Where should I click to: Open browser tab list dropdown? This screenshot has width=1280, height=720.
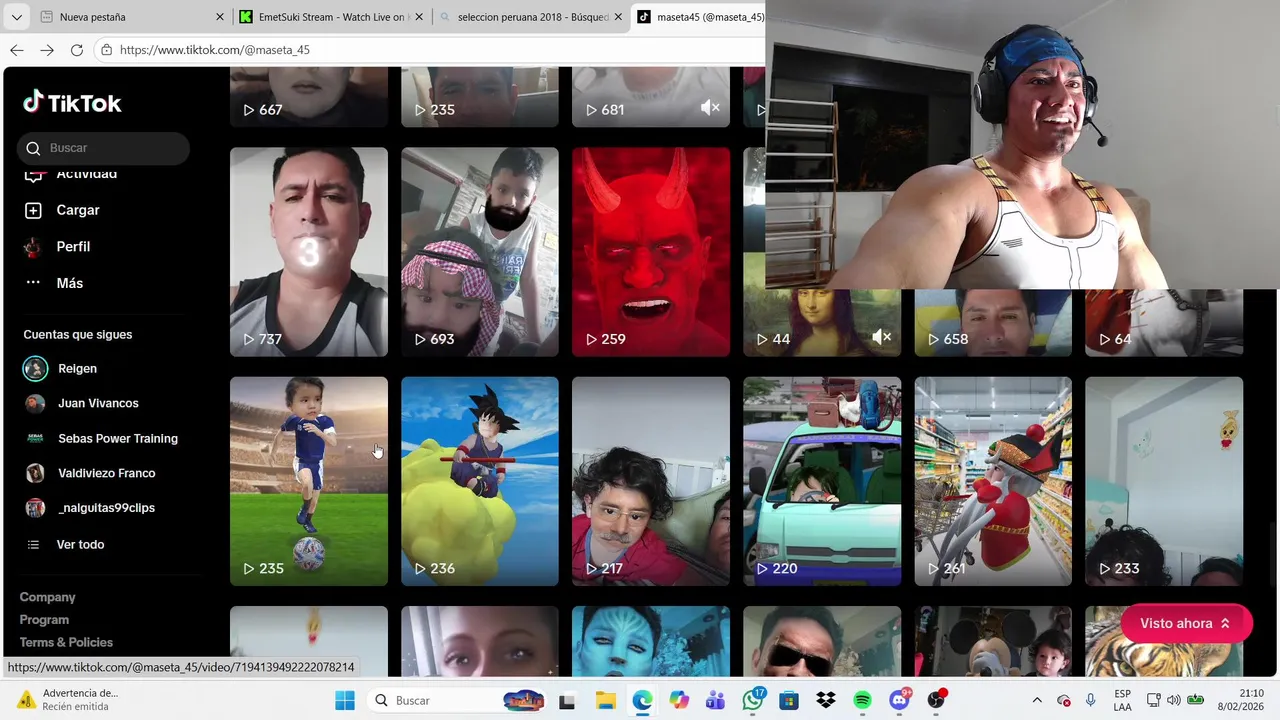pos(16,17)
